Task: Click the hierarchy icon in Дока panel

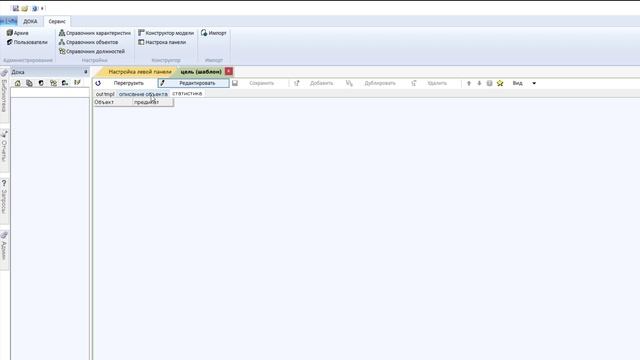Action: coord(53,83)
